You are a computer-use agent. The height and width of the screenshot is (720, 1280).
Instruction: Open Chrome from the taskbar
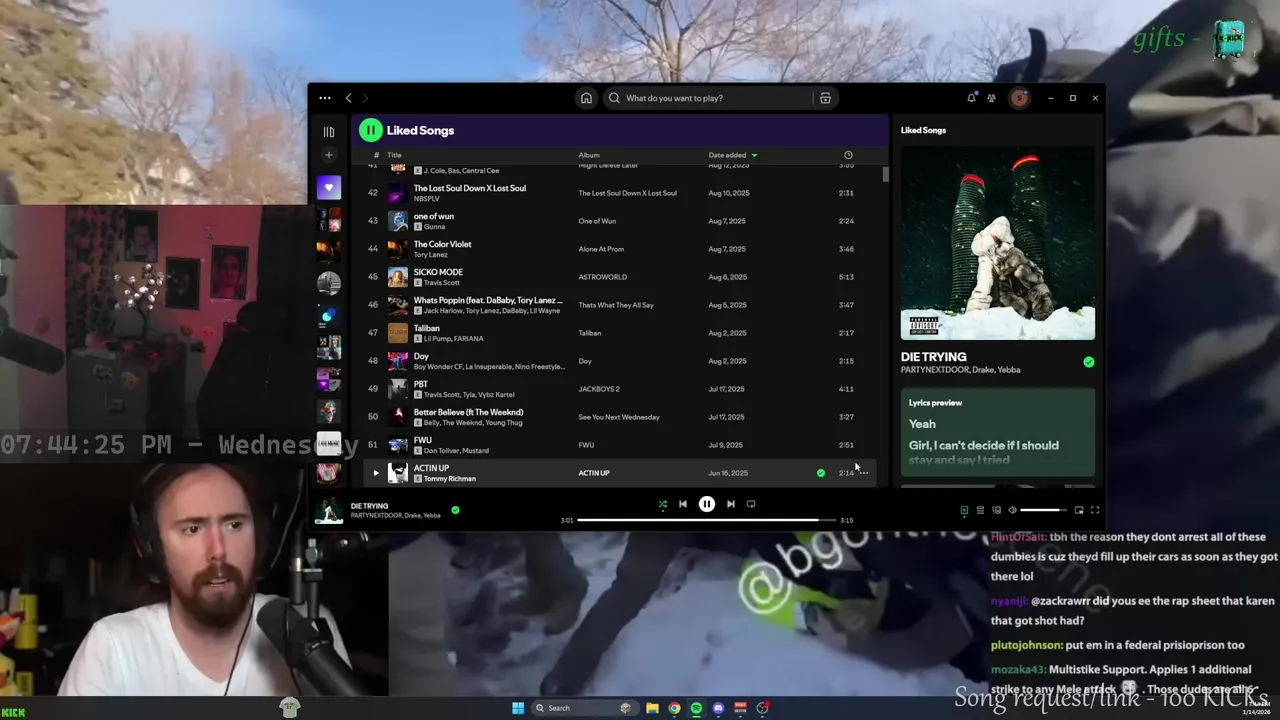point(674,708)
